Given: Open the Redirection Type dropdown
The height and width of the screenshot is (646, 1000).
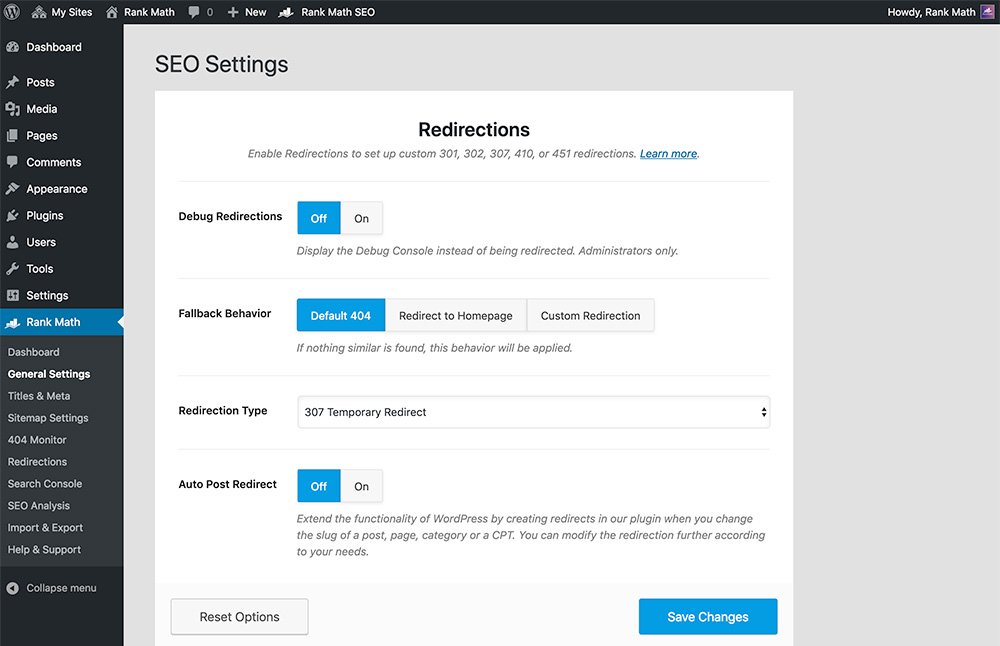Looking at the screenshot, I should tap(533, 411).
